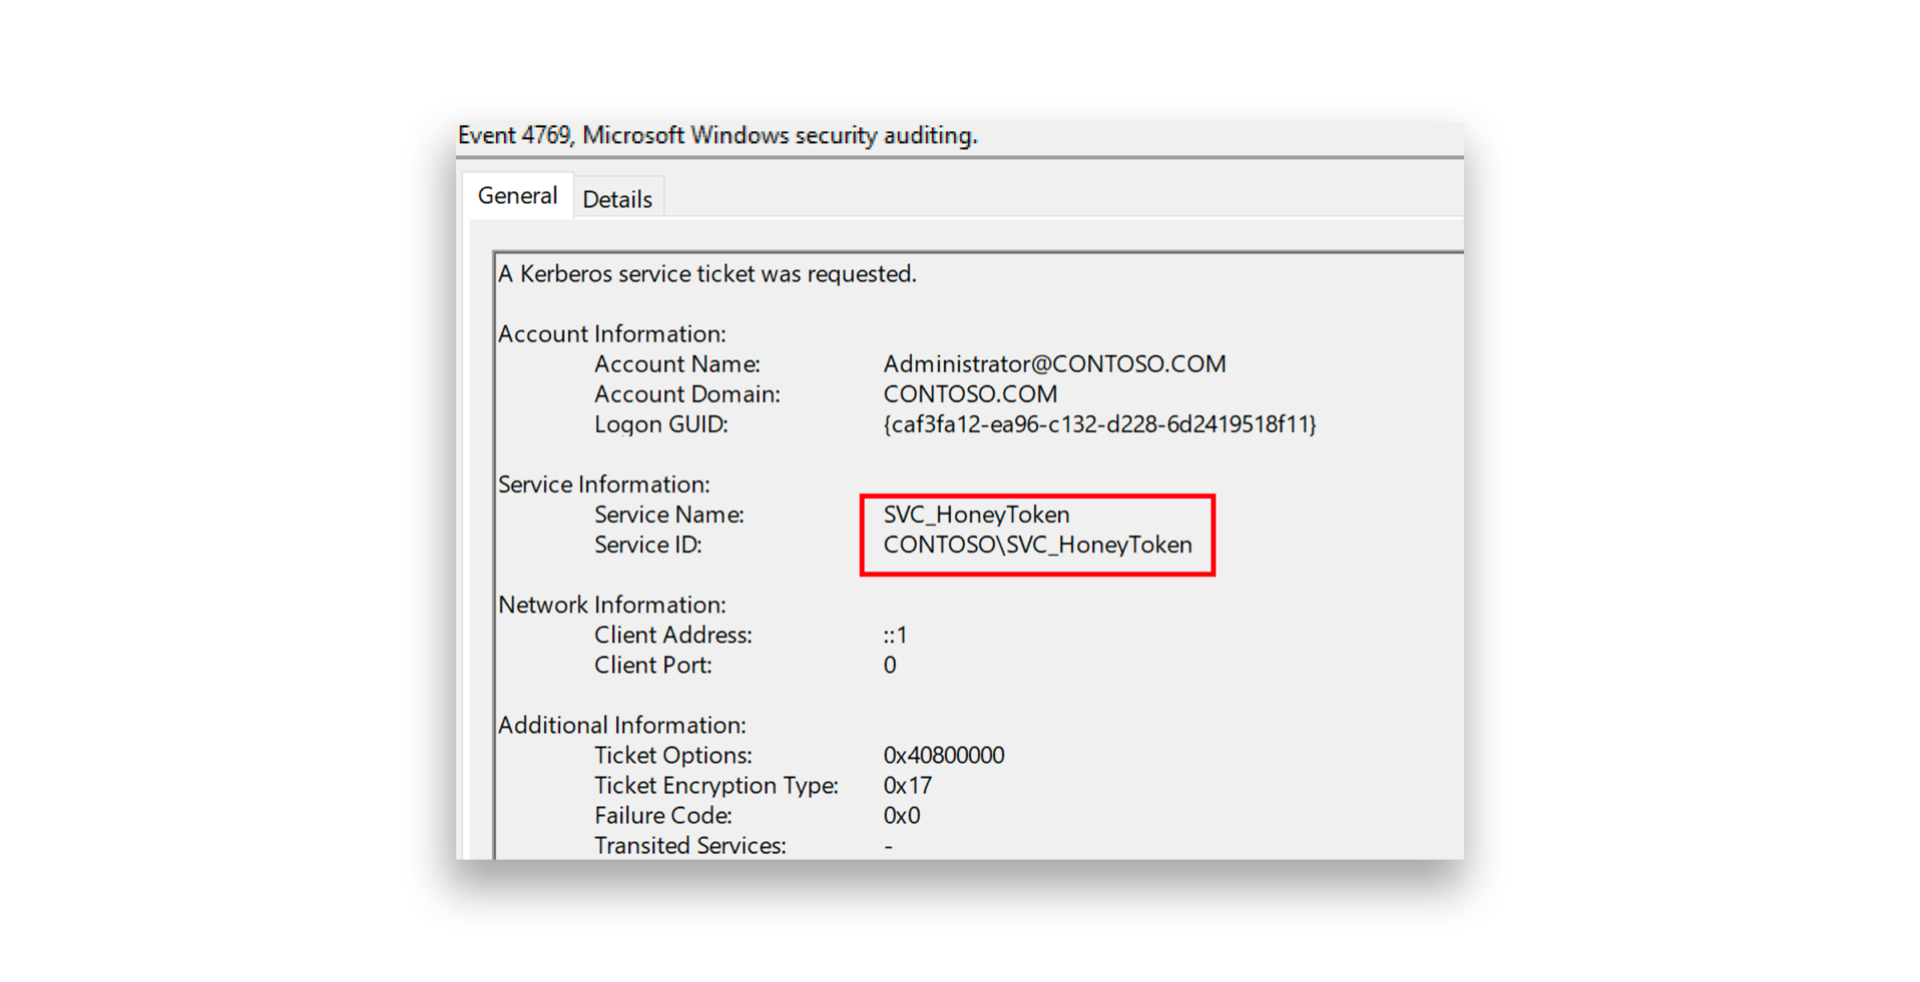
Task: Select the Failure Code value 0x0
Action: point(901,815)
